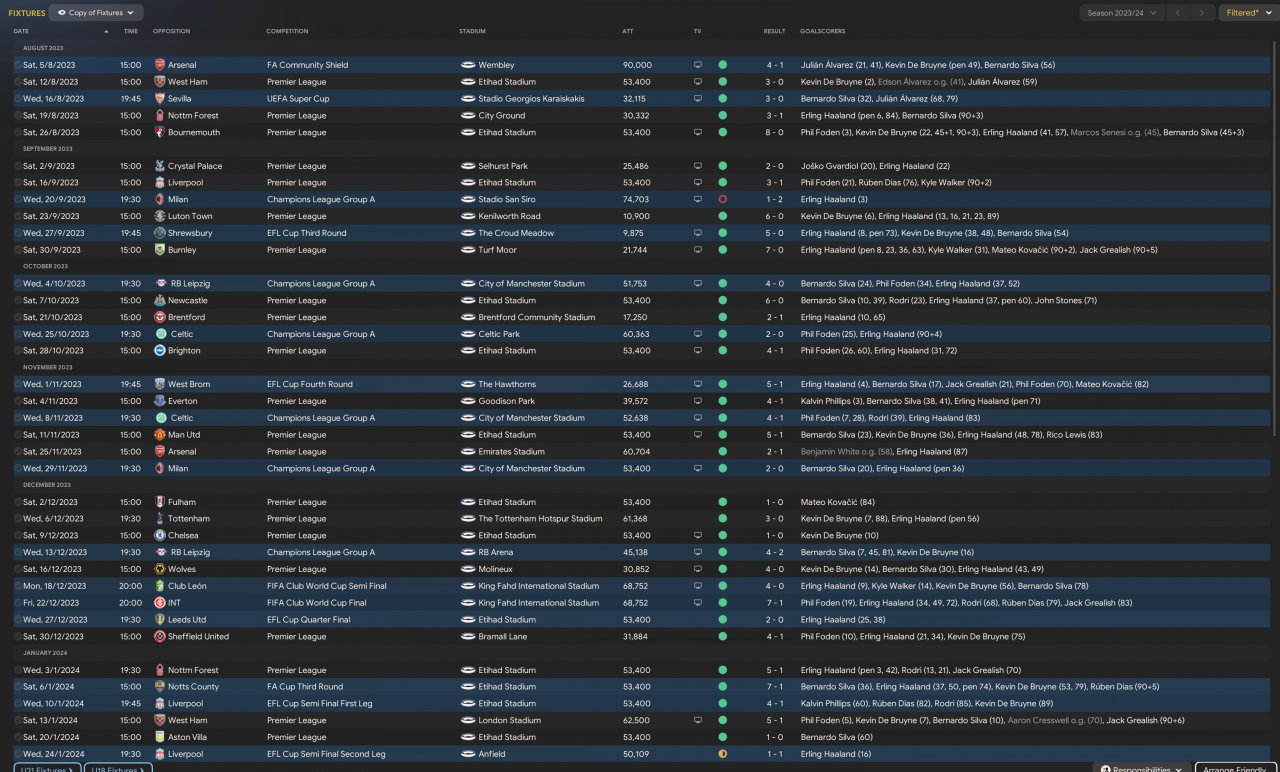Viewport: 1280px width, 772px height.
Task: Click the red loss indicator in Stadio San Siro row
Action: tap(722, 199)
